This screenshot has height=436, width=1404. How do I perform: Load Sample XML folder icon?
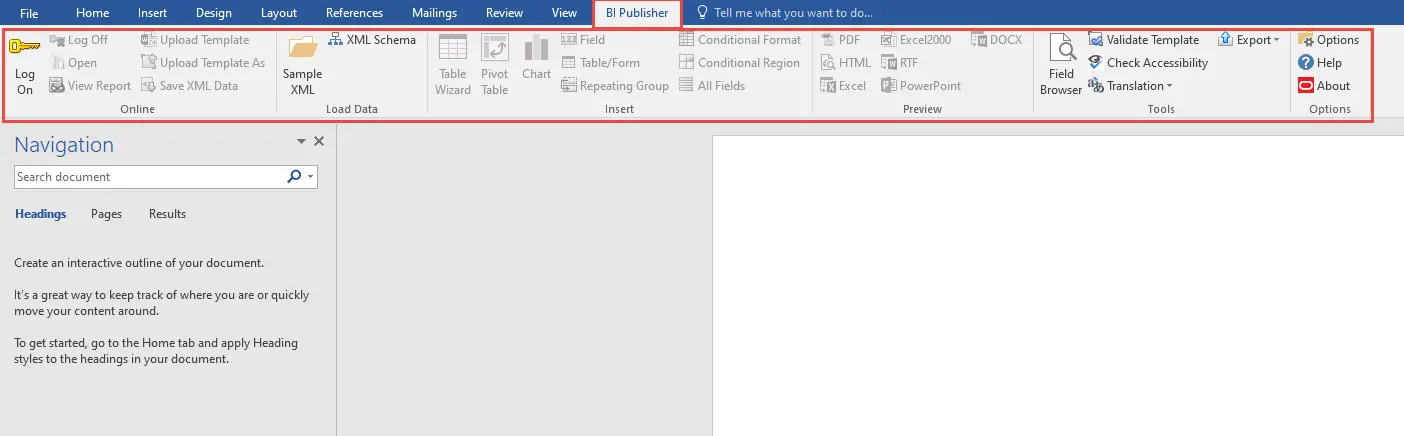click(302, 47)
